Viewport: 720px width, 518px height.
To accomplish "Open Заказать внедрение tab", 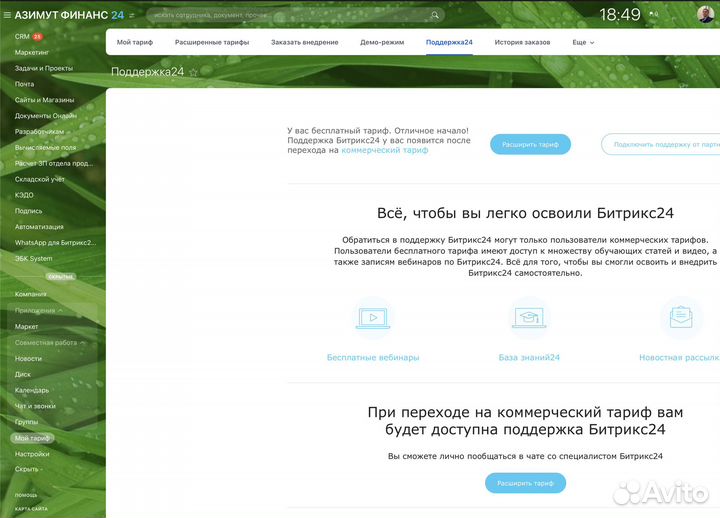I will [304, 42].
